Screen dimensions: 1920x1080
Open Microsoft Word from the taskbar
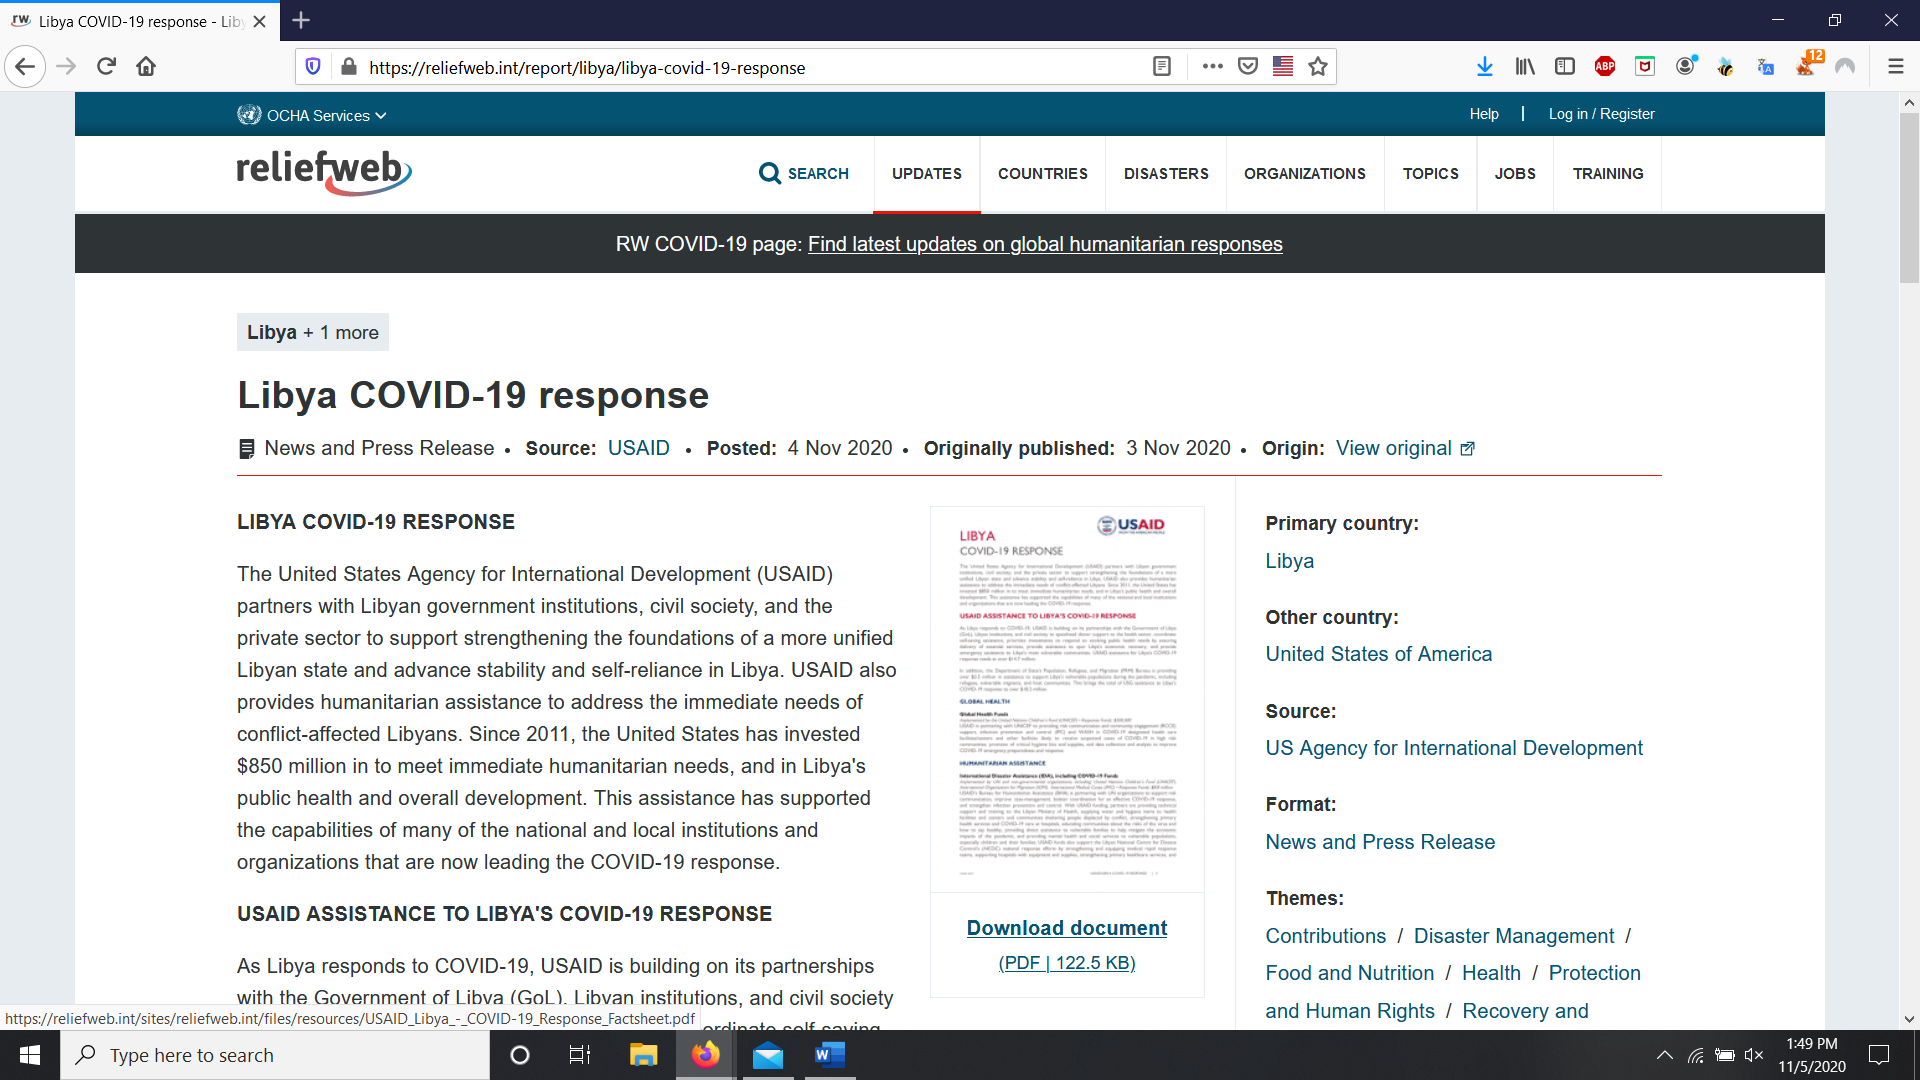pyautogui.click(x=829, y=1055)
